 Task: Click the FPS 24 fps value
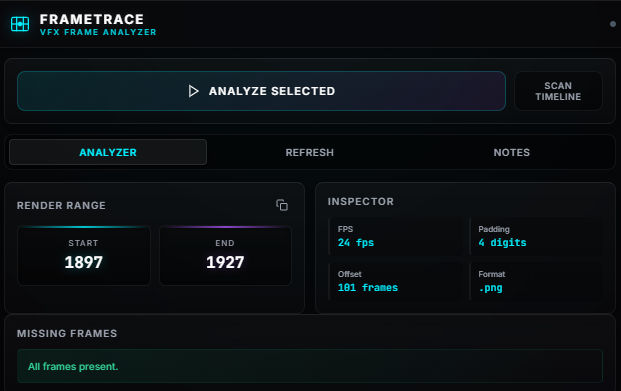pos(356,242)
